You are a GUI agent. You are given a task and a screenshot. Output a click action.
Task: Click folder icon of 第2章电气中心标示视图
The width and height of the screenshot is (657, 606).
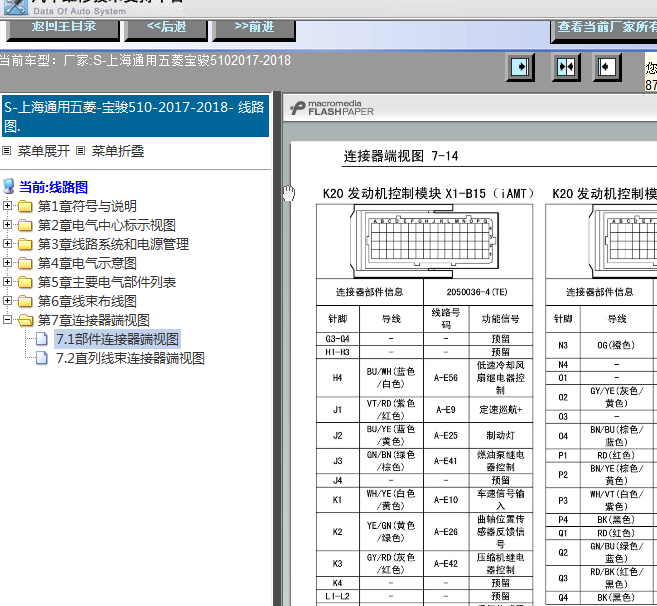pyautogui.click(x=25, y=225)
